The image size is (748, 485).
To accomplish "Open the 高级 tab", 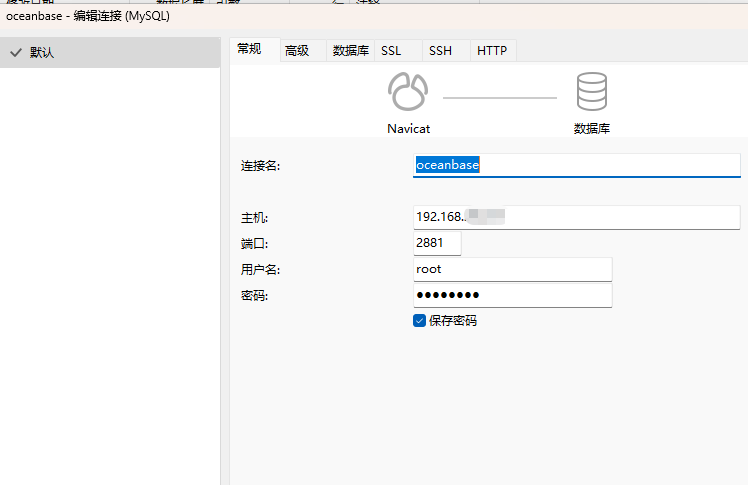I will [303, 51].
